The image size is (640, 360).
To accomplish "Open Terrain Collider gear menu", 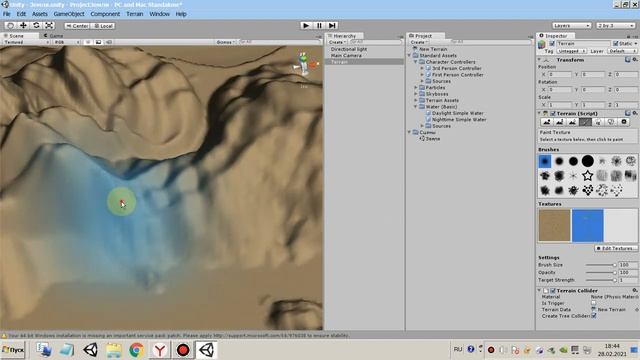I will pos(635,290).
